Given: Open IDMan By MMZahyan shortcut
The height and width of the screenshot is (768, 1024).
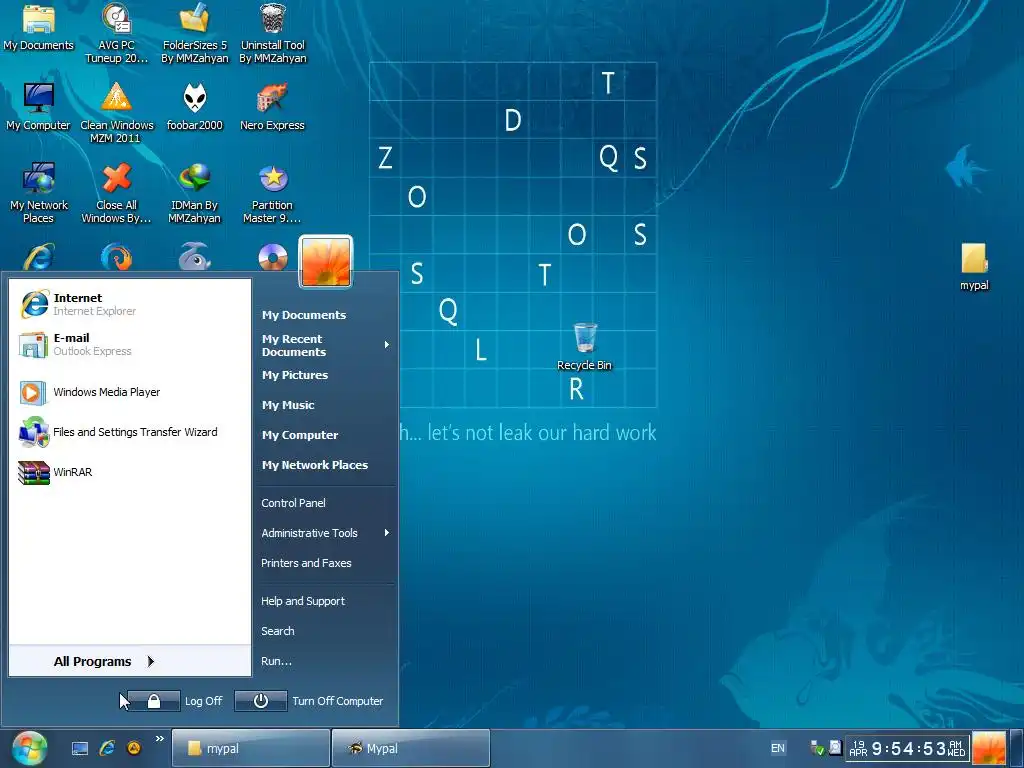Looking at the screenshot, I should coord(195,193).
